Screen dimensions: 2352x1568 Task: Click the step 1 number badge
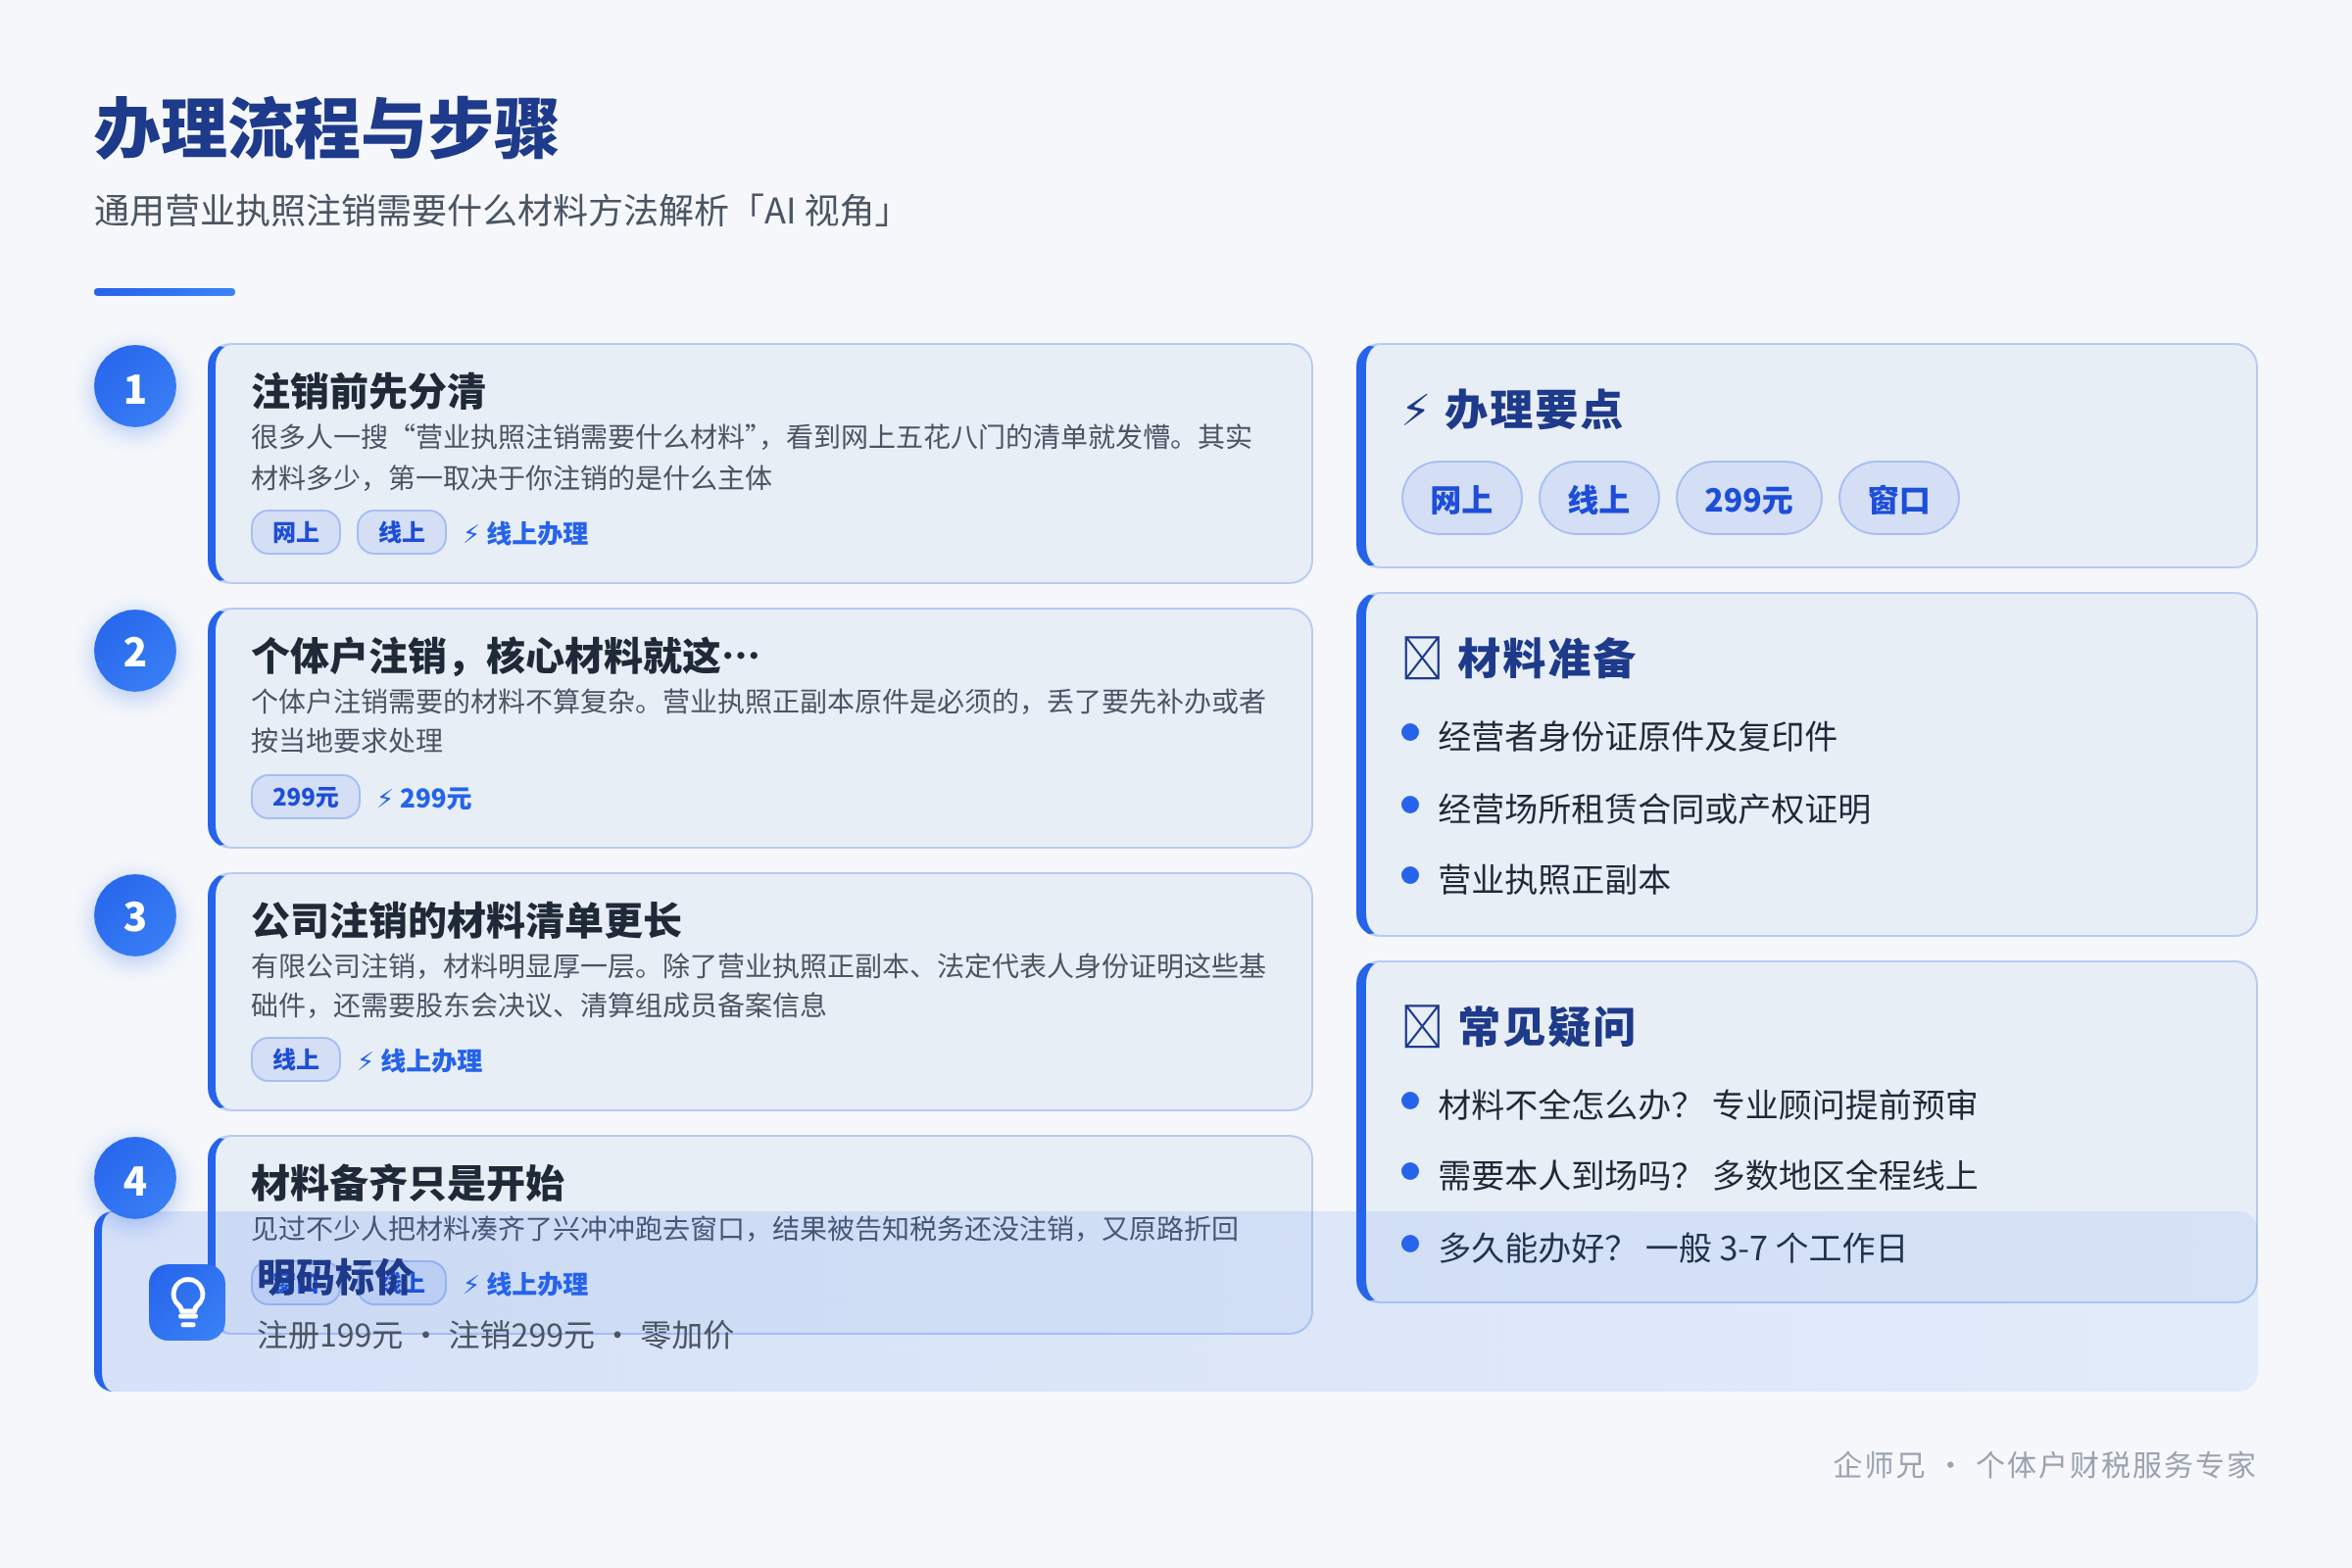pos(135,387)
